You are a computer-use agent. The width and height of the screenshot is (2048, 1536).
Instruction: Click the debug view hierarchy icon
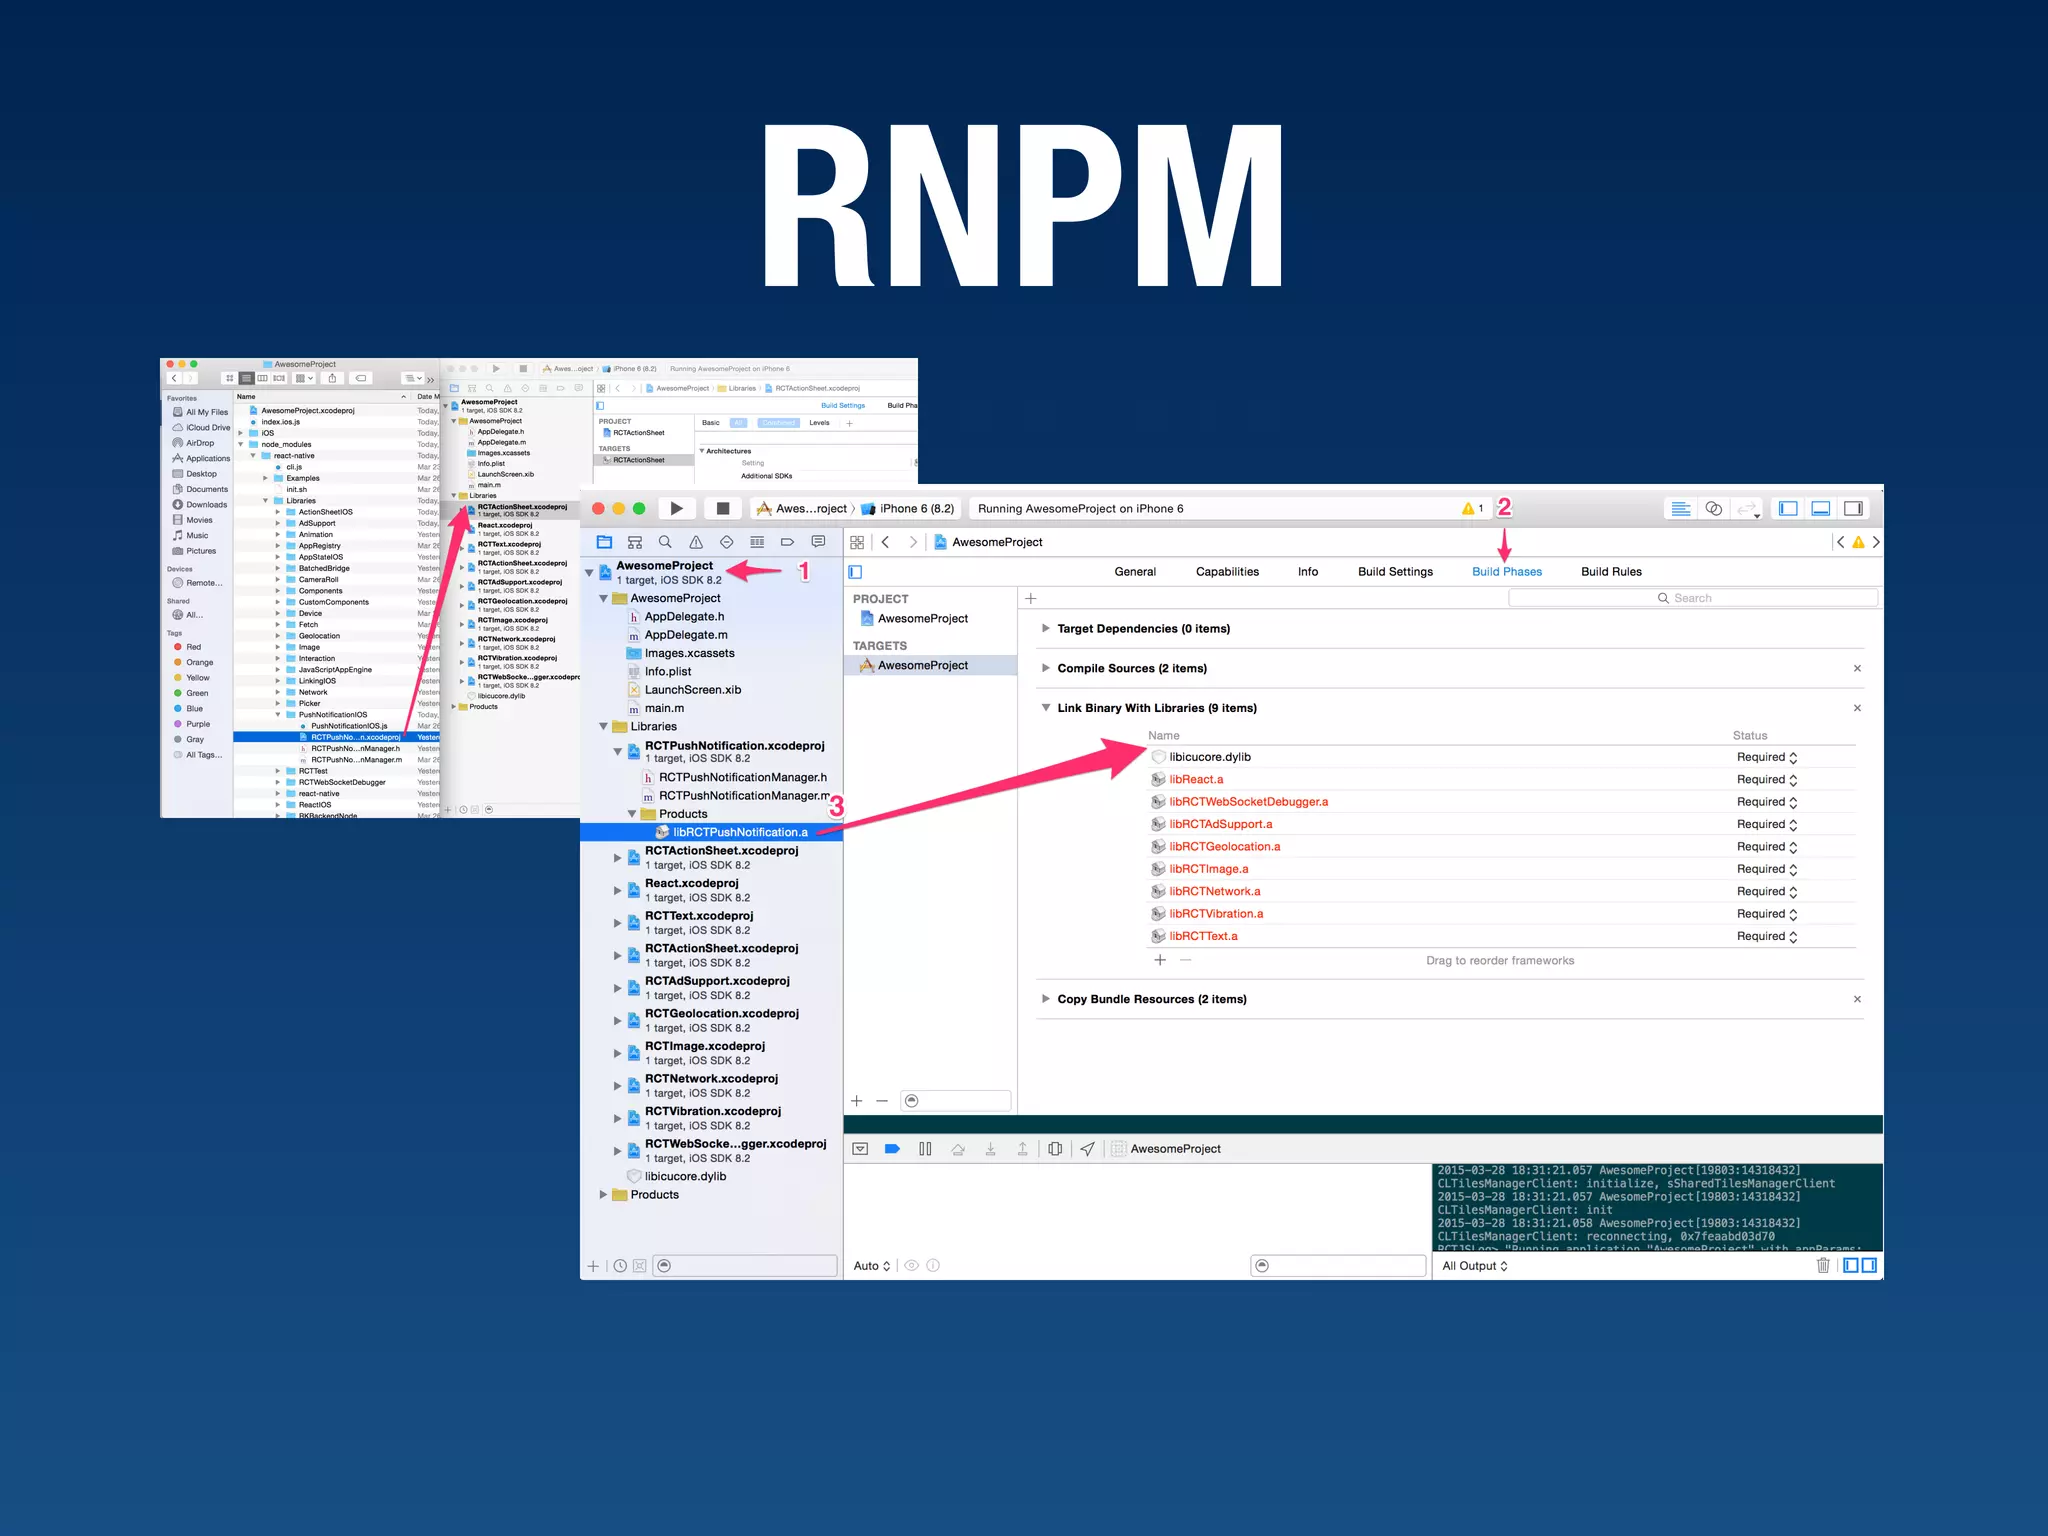(1055, 1149)
